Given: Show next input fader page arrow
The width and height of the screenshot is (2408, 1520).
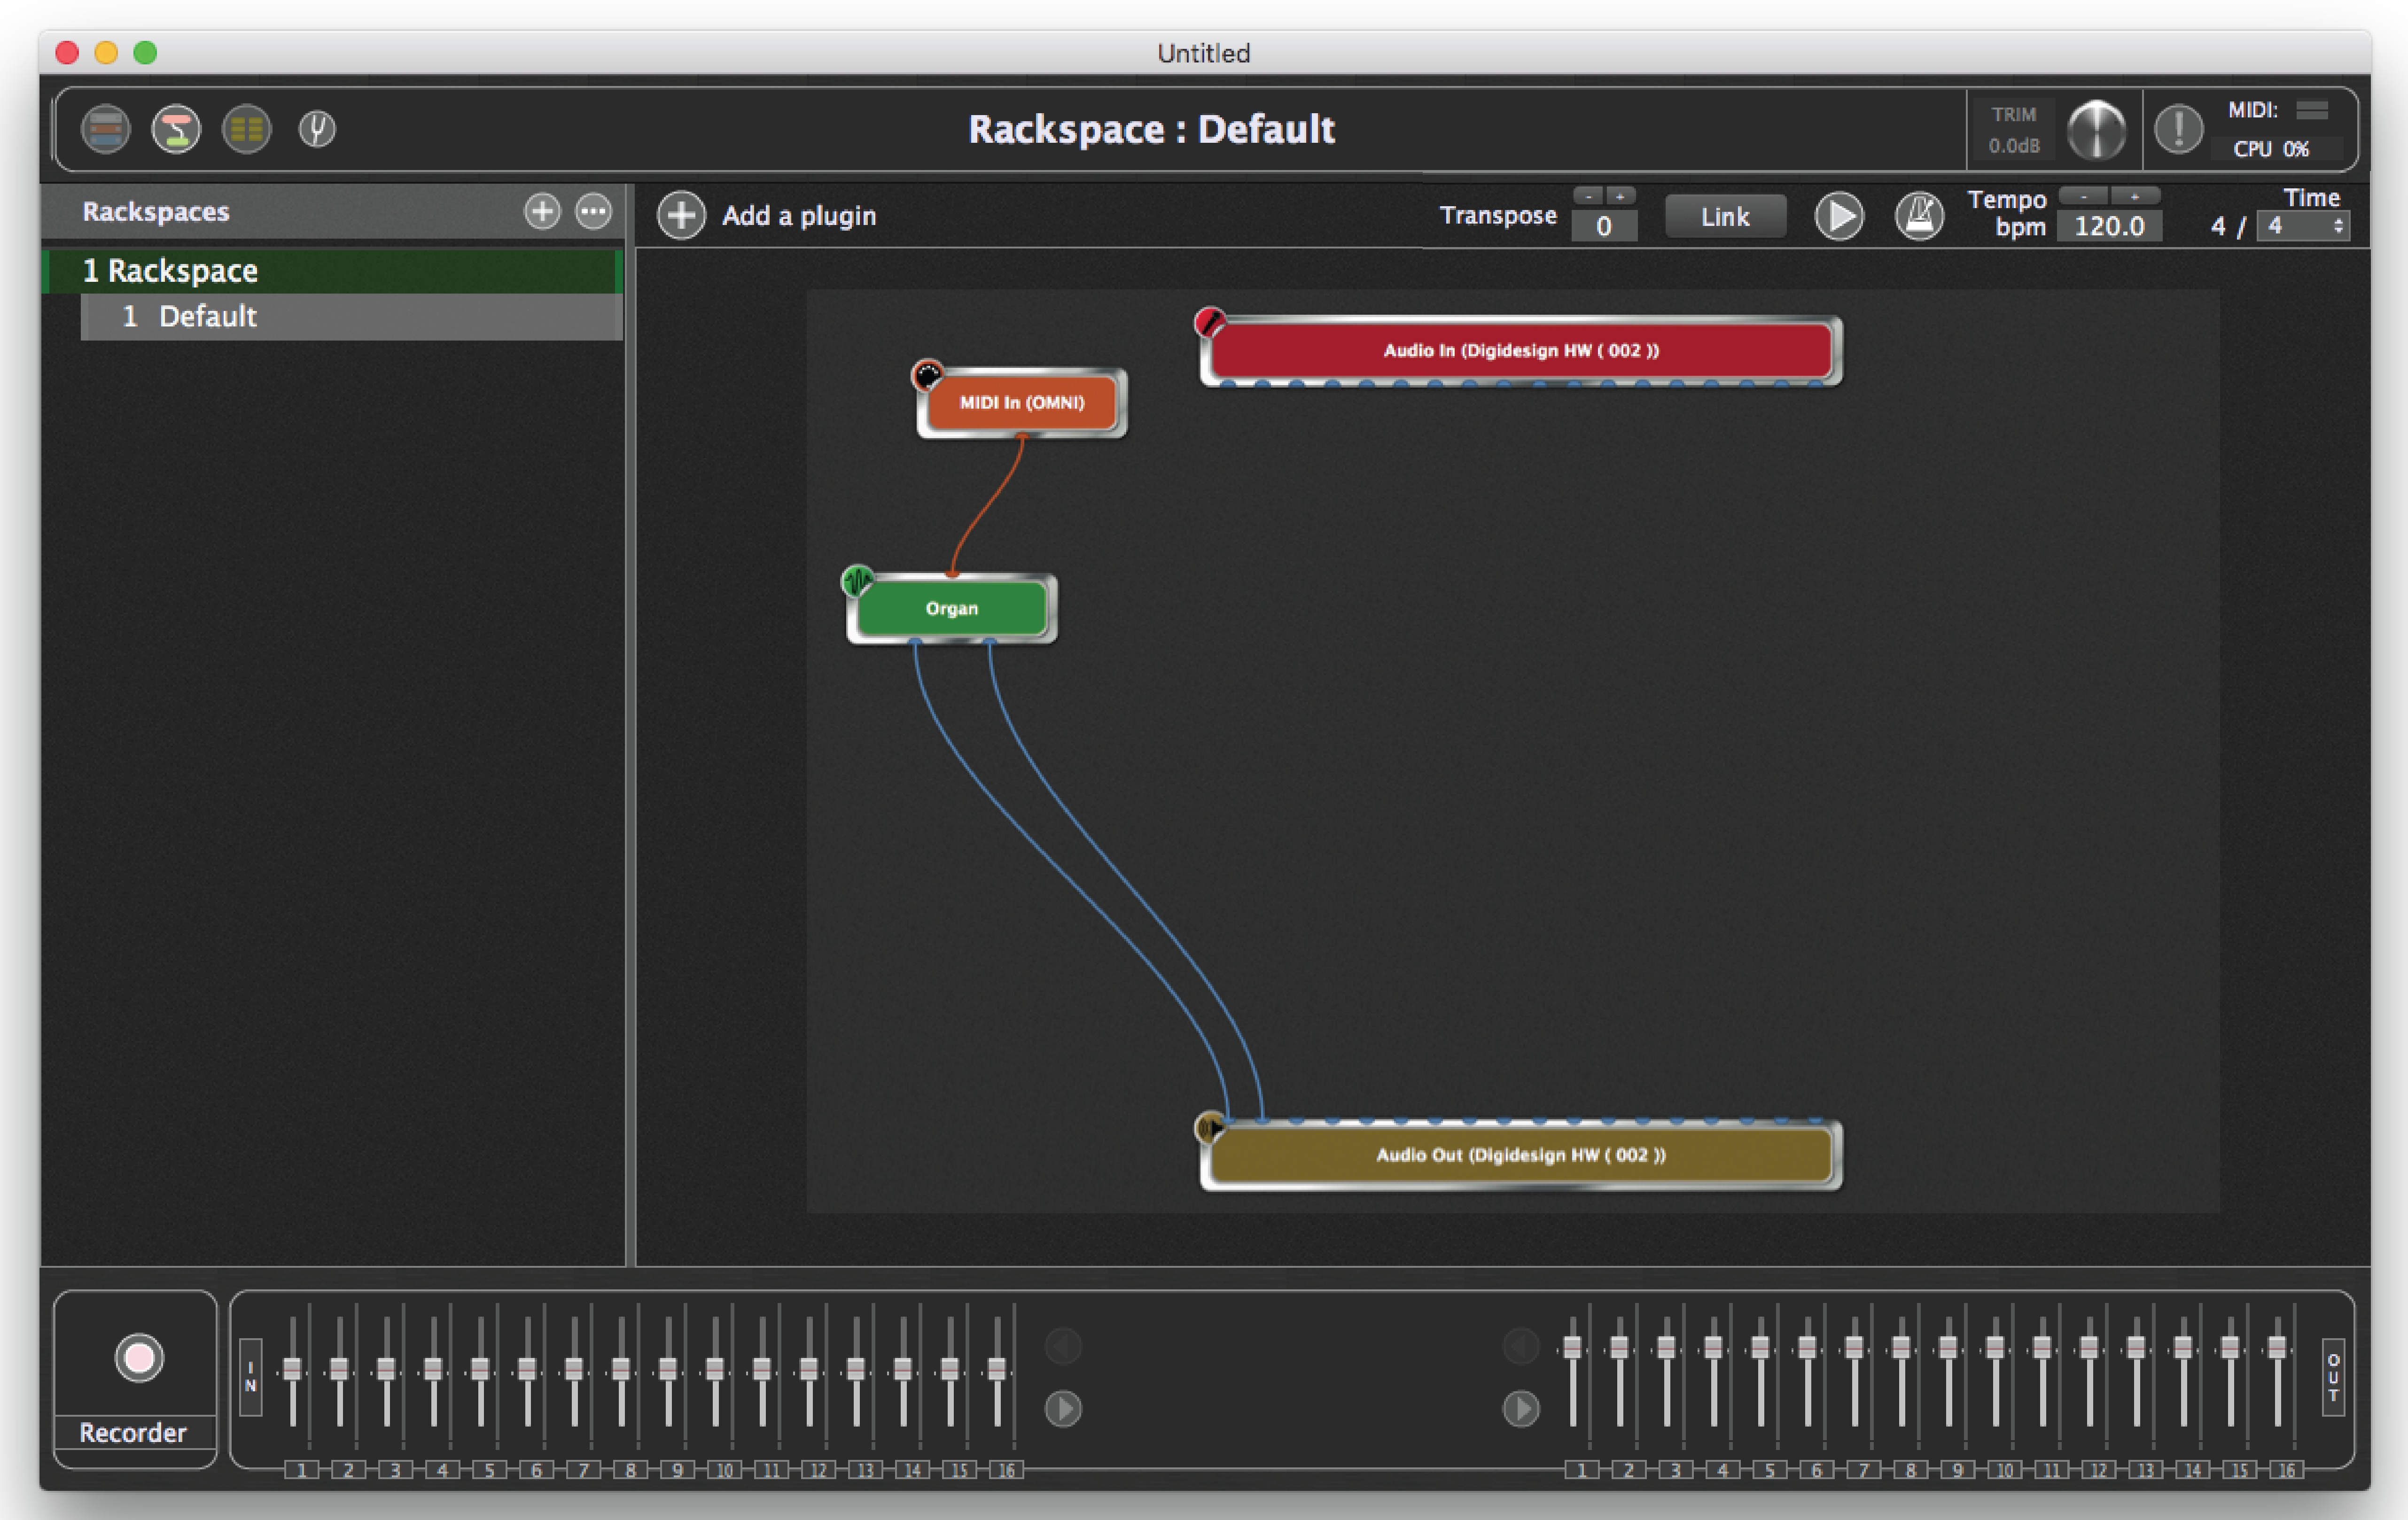Looking at the screenshot, I should pos(1063,1408).
